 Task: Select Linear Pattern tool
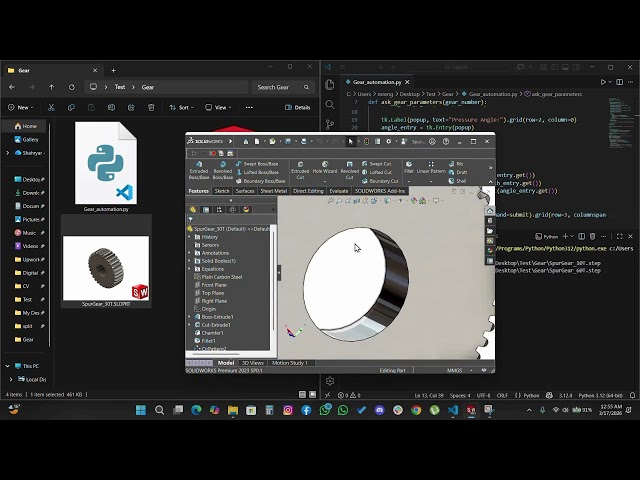coord(431,167)
